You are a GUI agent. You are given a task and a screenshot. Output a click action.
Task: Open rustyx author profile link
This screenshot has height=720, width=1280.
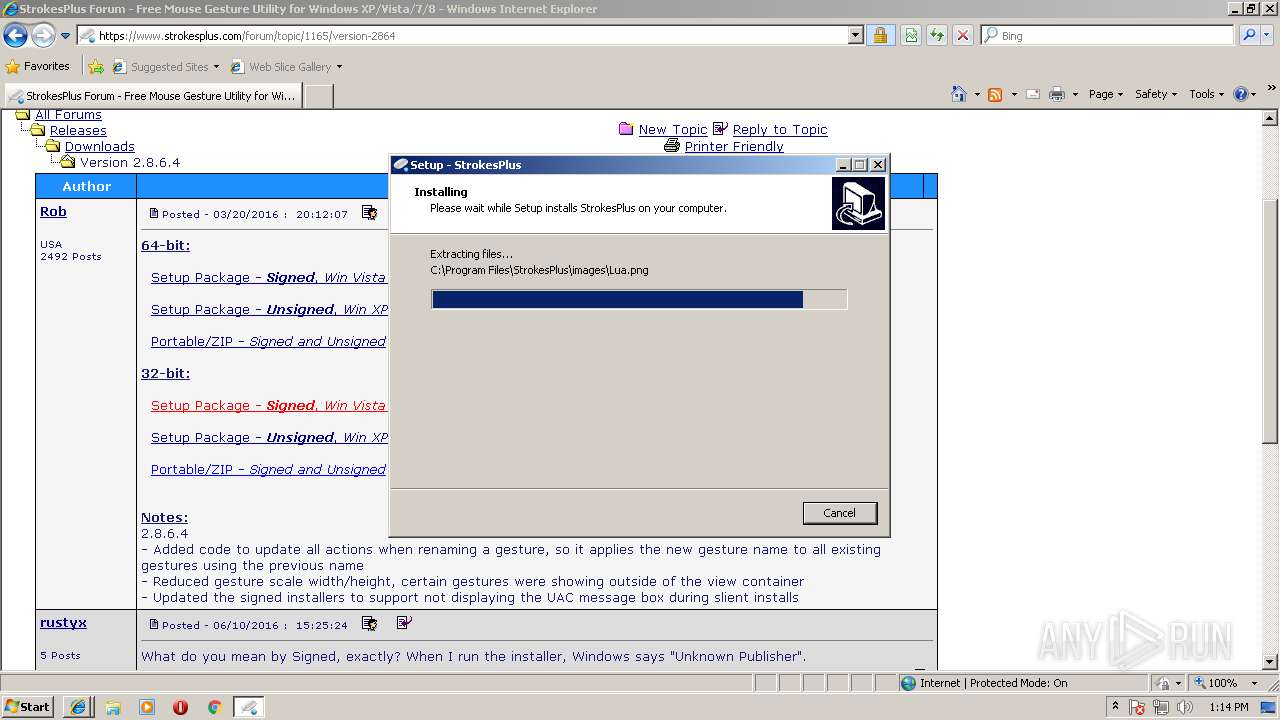click(x=63, y=622)
